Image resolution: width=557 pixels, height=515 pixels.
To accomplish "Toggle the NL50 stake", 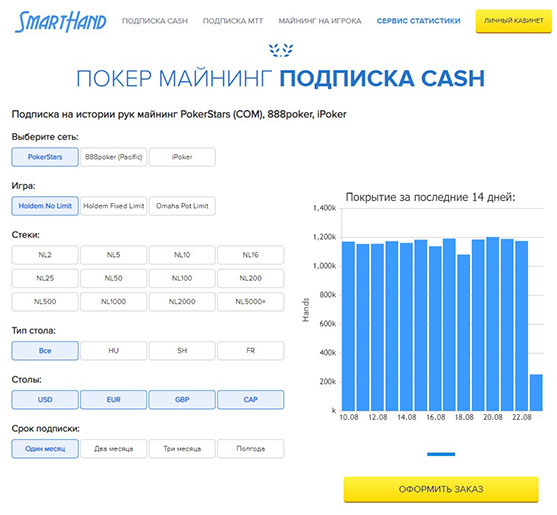I will click(x=114, y=278).
